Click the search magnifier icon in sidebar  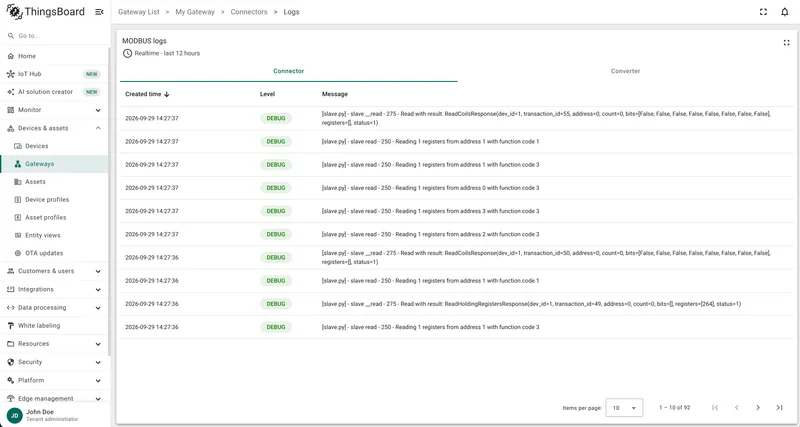pos(11,36)
